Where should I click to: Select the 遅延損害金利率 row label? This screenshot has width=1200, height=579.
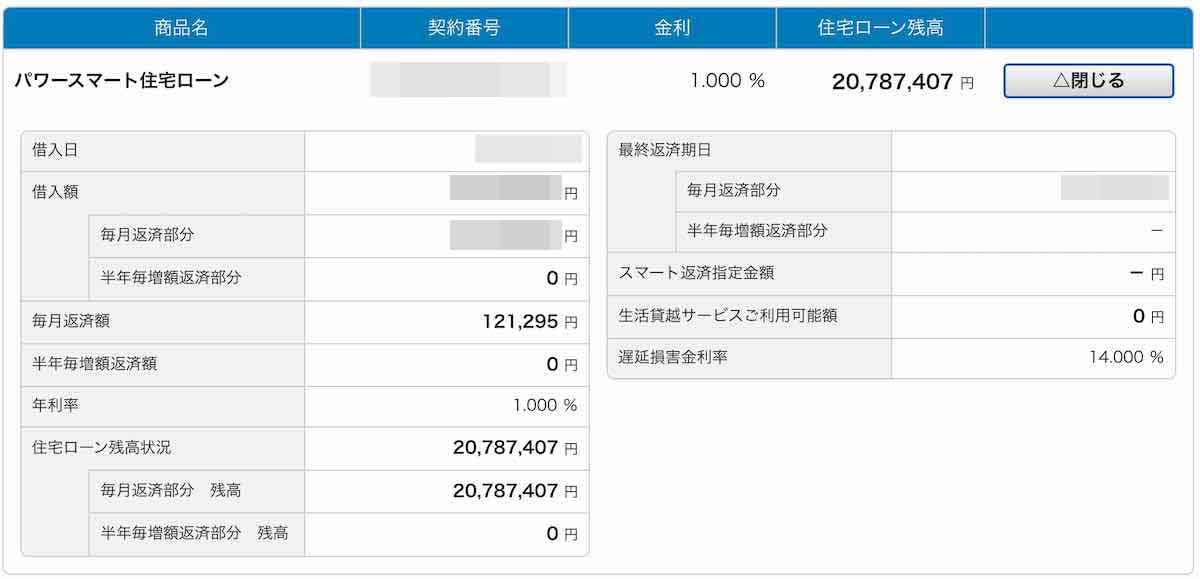pyautogui.click(x=673, y=357)
